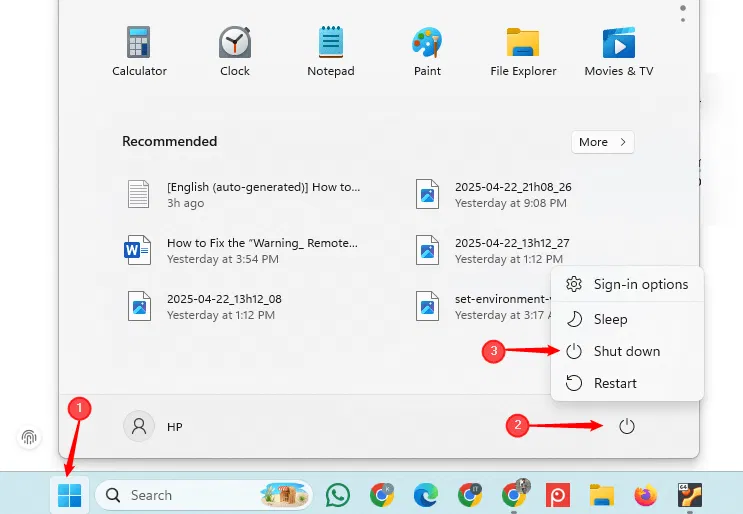Open the yellow folder taskbar icon
The width and height of the screenshot is (743, 514).
(602, 496)
